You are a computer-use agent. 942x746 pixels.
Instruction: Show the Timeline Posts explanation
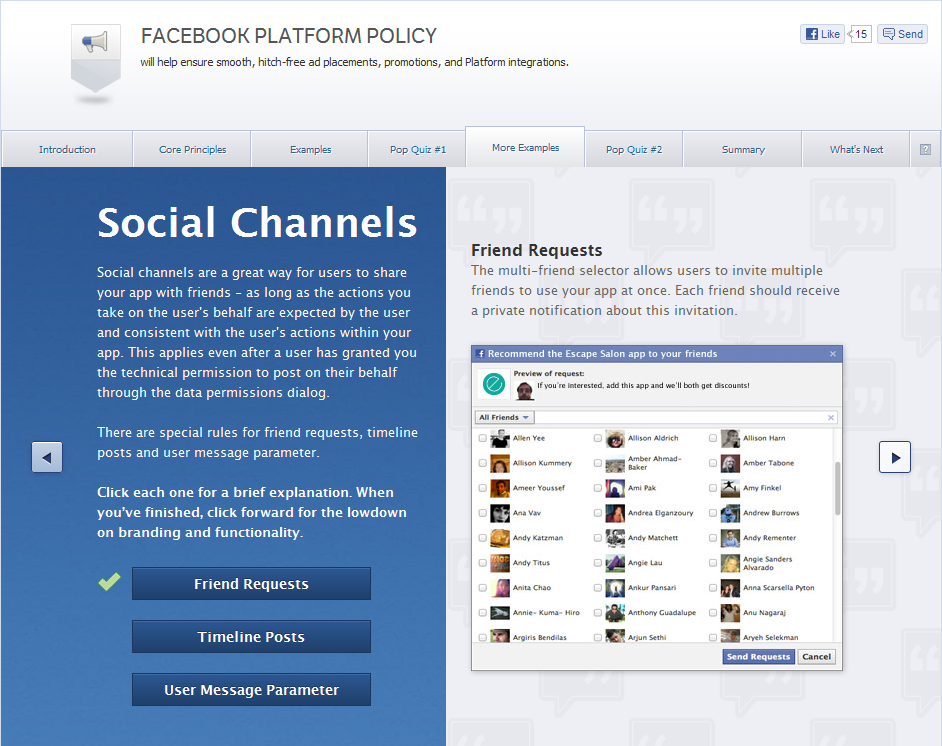pyautogui.click(x=251, y=637)
